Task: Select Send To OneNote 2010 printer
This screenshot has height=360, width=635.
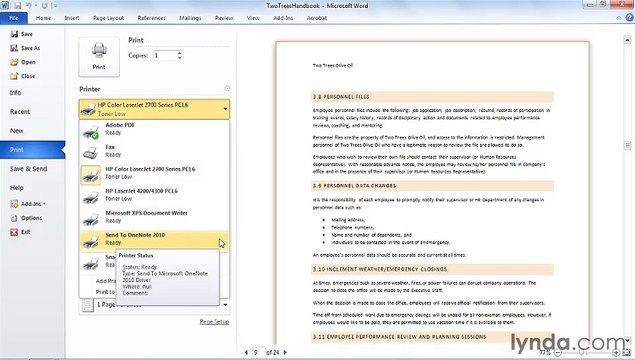Action: tap(154, 242)
